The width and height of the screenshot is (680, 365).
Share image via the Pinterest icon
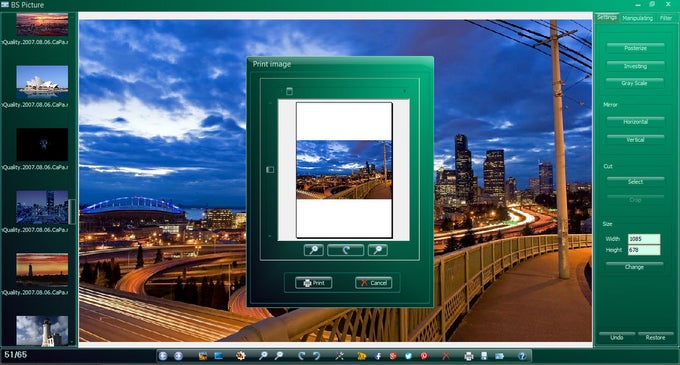[424, 356]
